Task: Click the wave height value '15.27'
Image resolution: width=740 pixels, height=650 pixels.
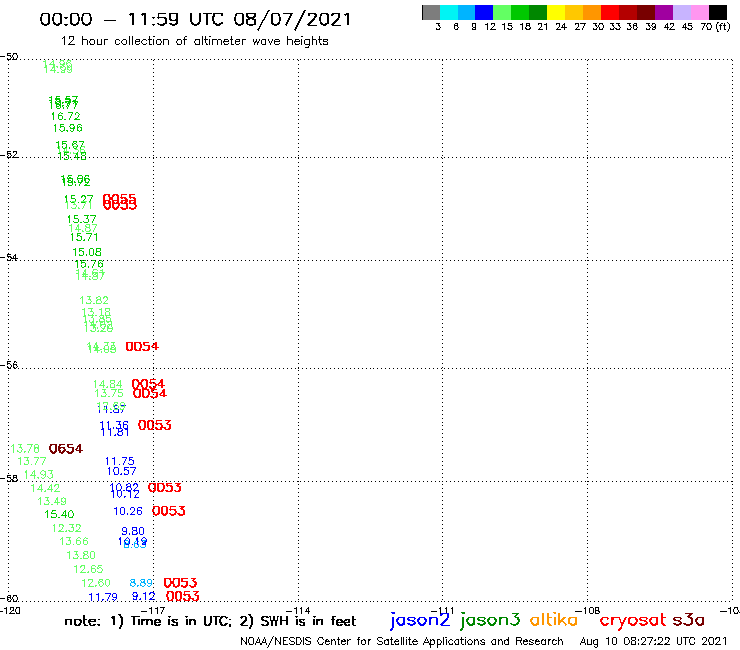Action: tap(79, 199)
